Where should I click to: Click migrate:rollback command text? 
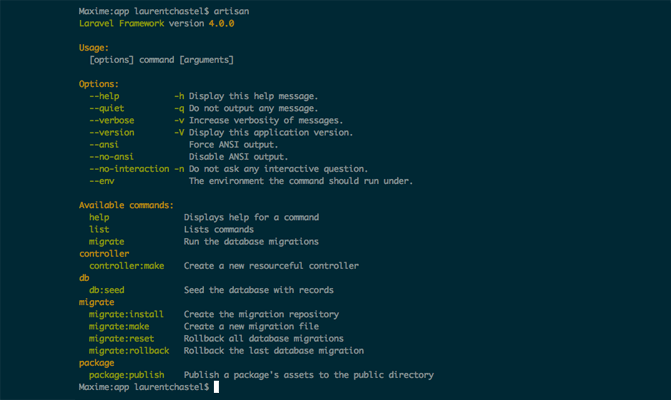[129, 351]
